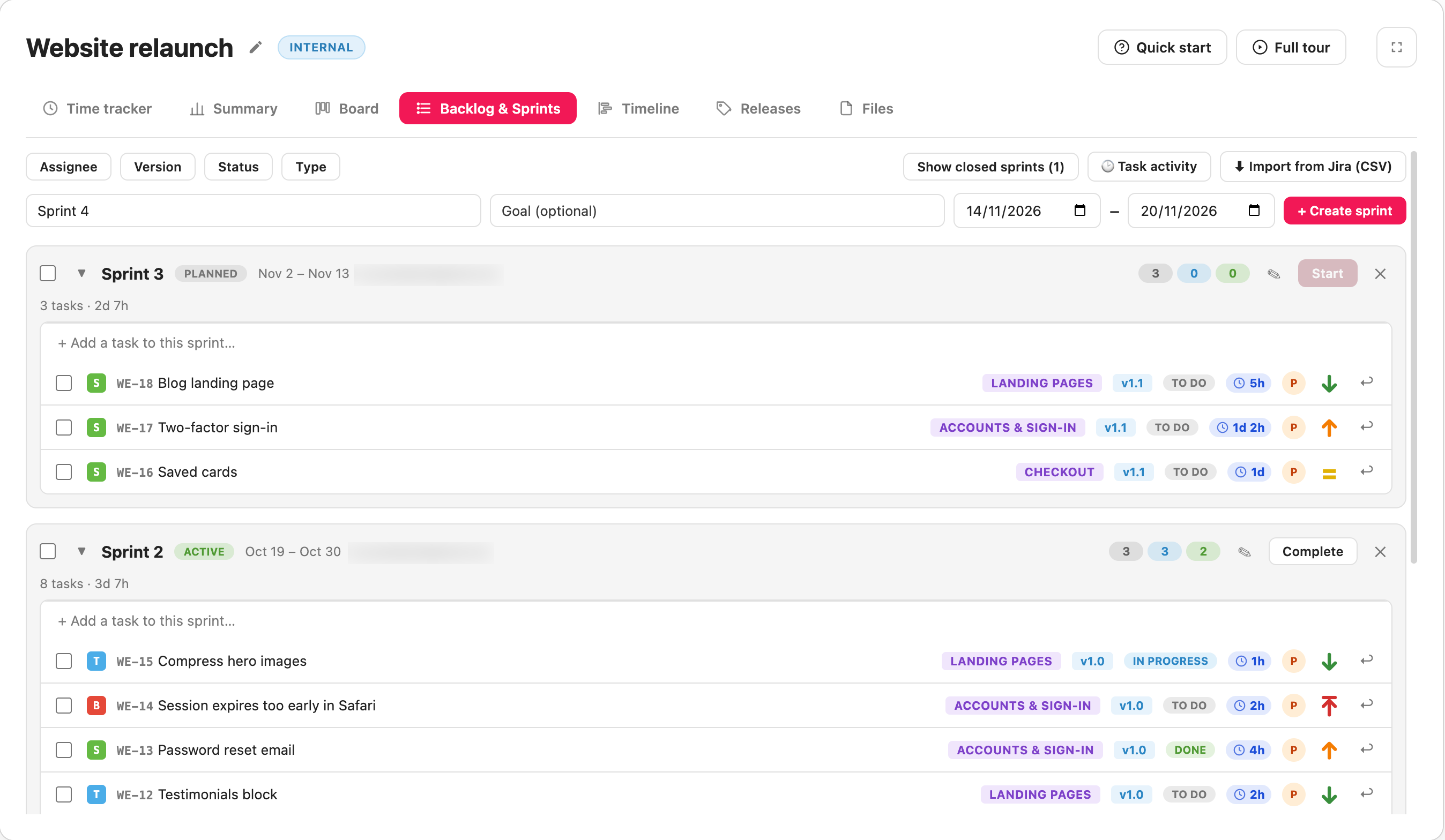Edit project name with pencil icon
This screenshot has height=840, width=1445.
(x=256, y=47)
